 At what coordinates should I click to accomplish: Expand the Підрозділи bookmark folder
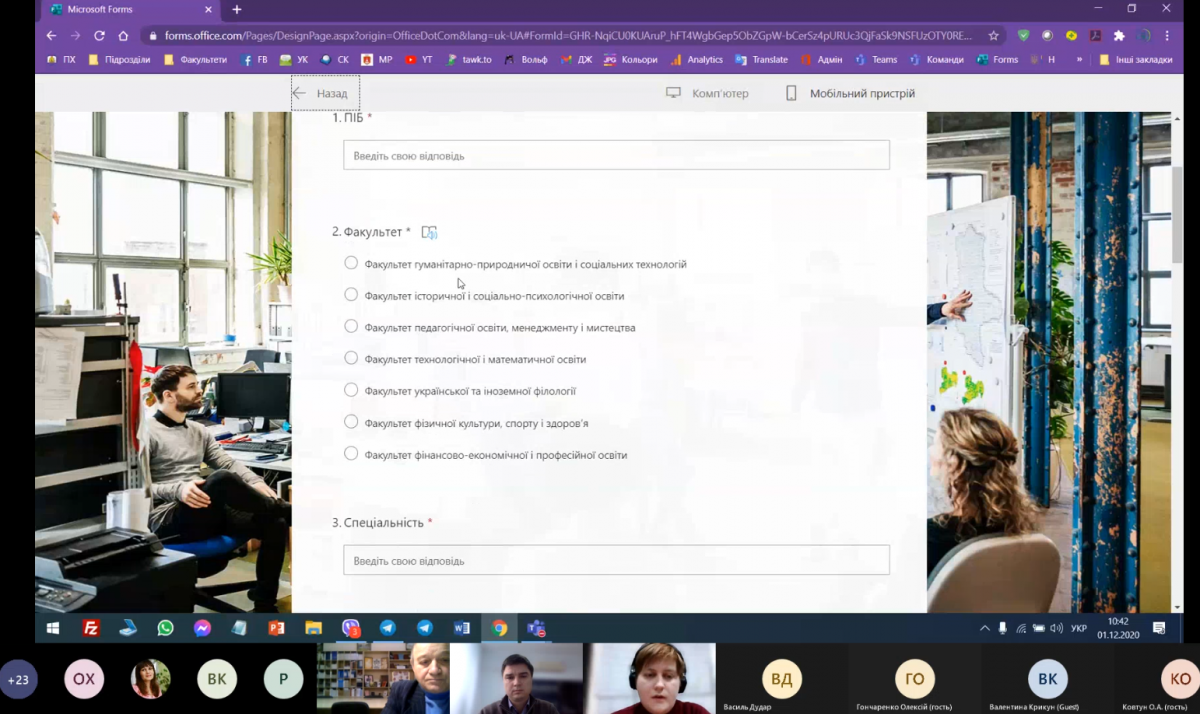pos(120,60)
